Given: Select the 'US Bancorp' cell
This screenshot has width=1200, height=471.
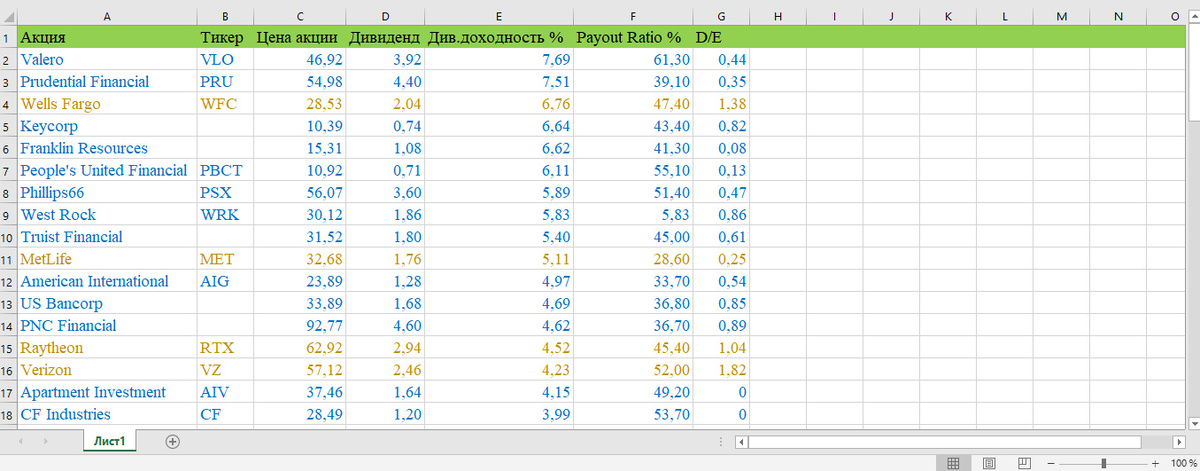Looking at the screenshot, I should click(107, 303).
